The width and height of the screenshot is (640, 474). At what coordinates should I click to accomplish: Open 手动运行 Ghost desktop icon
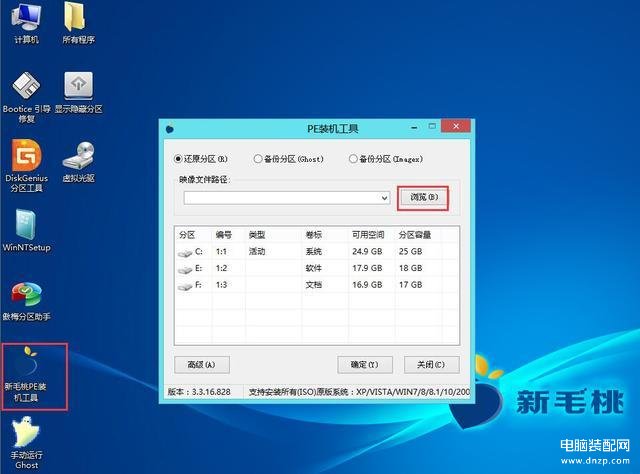tap(26, 435)
